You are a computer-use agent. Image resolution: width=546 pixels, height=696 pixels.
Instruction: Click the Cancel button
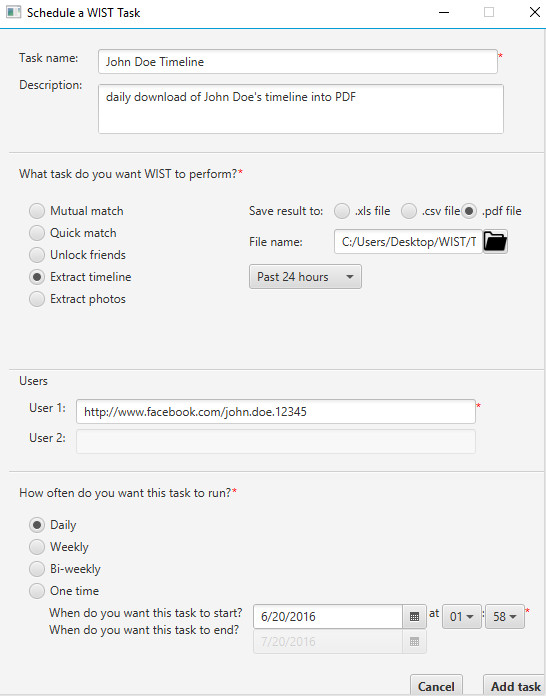point(436,686)
